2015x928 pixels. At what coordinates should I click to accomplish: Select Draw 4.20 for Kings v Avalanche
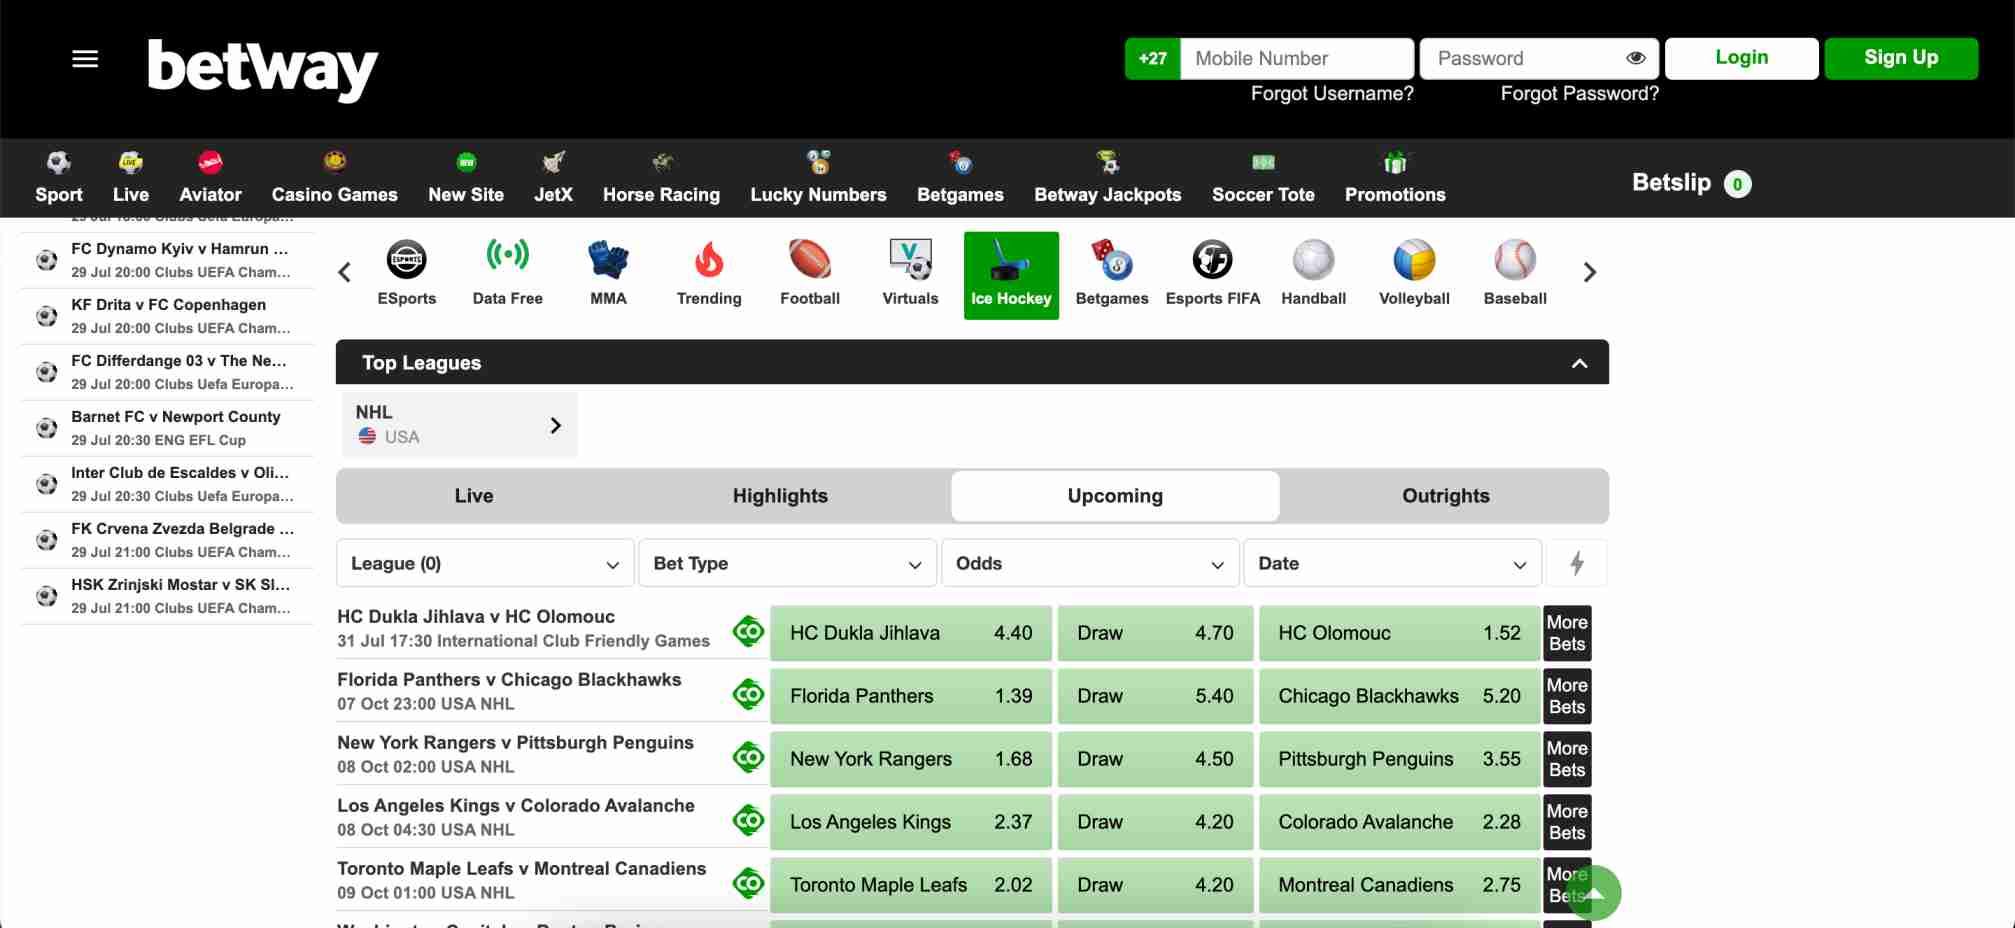tap(1155, 822)
